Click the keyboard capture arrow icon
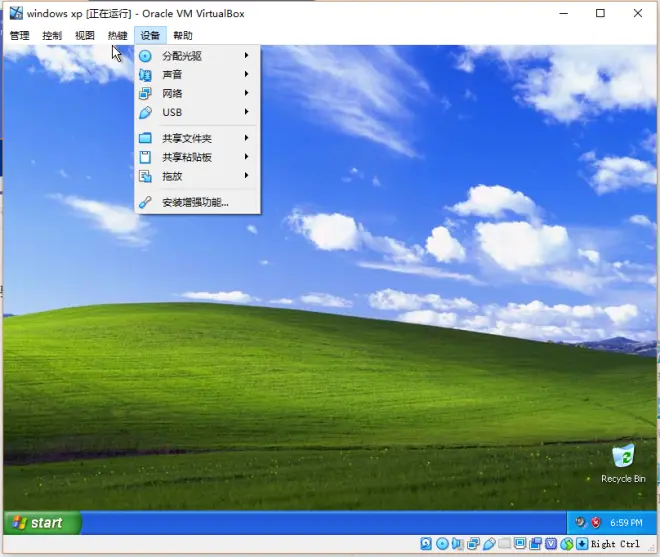This screenshot has width=660, height=557. [582, 544]
